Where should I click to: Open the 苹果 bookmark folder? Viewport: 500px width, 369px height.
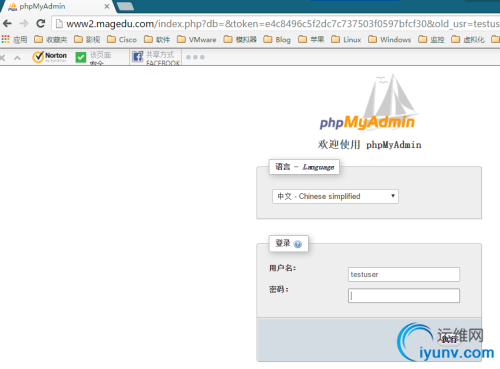(x=311, y=39)
